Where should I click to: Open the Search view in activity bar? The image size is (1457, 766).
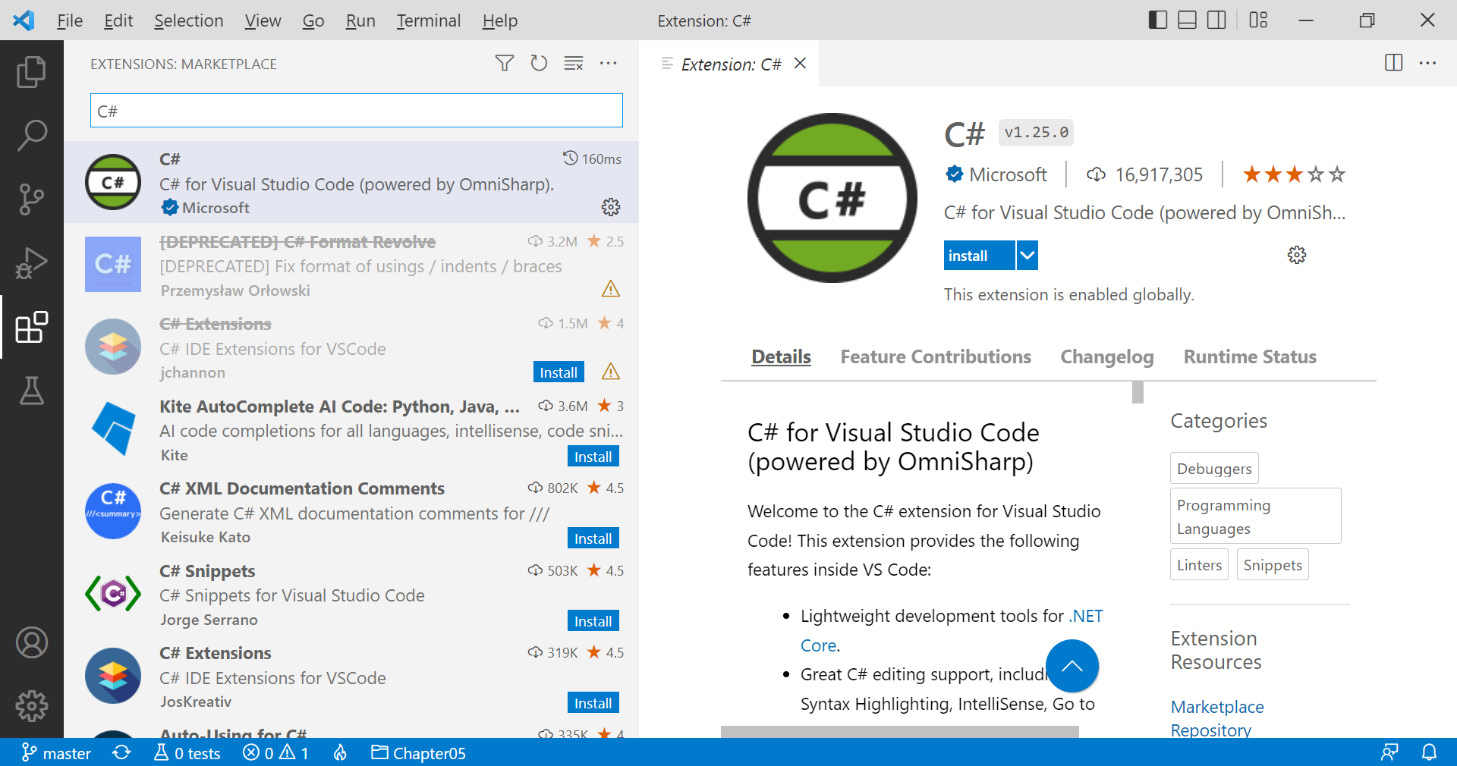32,135
